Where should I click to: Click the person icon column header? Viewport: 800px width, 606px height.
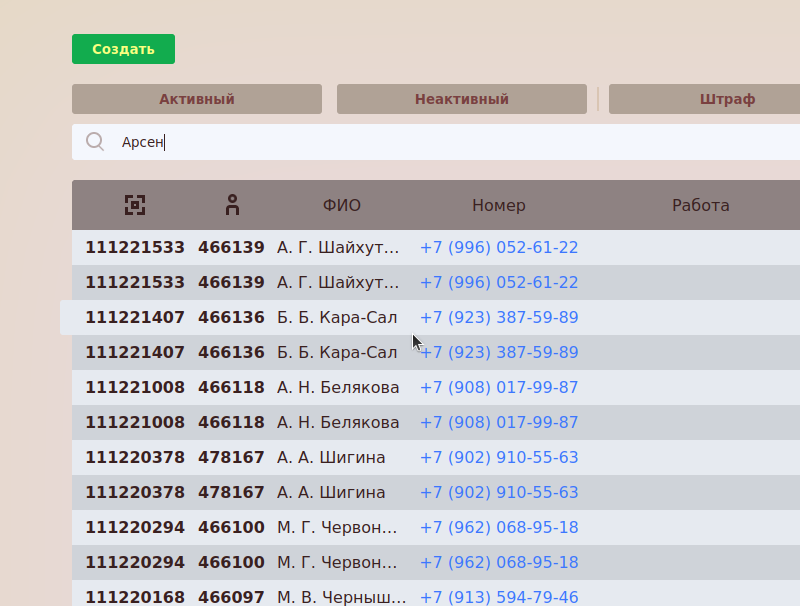(232, 205)
